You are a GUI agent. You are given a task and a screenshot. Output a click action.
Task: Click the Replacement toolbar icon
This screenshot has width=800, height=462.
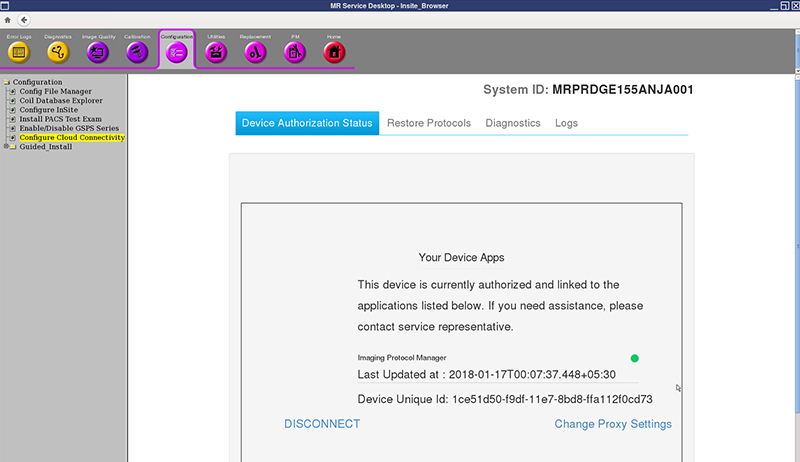click(255, 52)
